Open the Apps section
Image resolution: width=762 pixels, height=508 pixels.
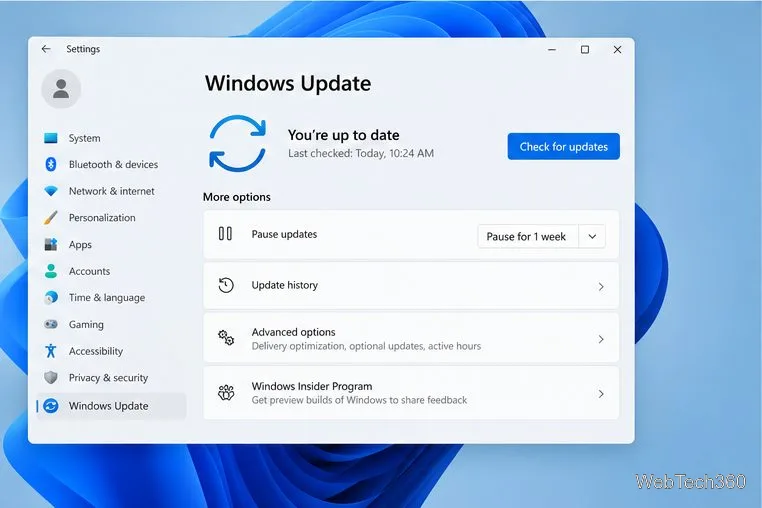coord(80,245)
